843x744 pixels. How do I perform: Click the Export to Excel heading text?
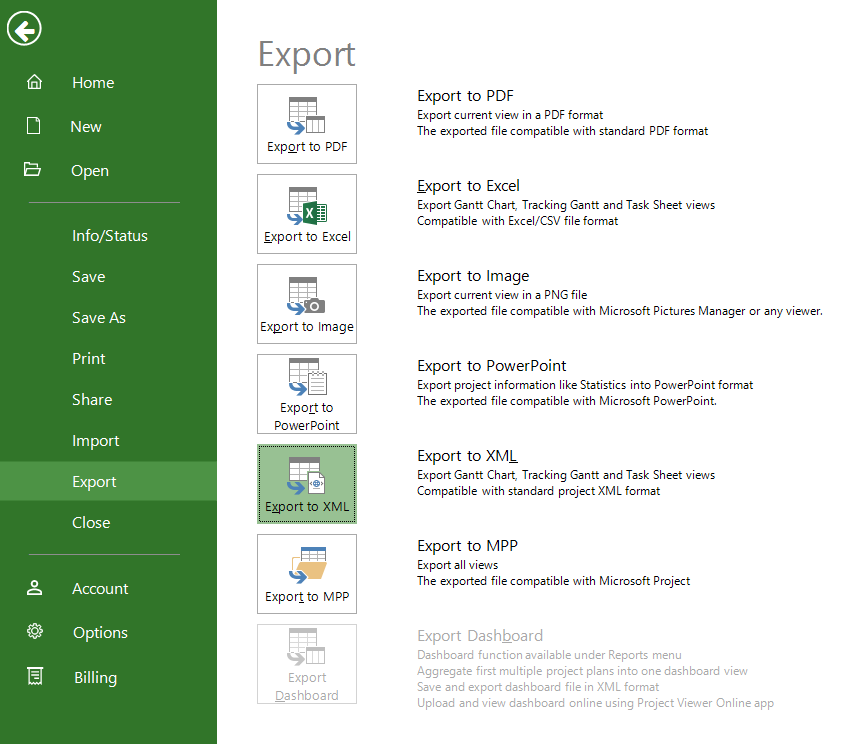(x=468, y=185)
